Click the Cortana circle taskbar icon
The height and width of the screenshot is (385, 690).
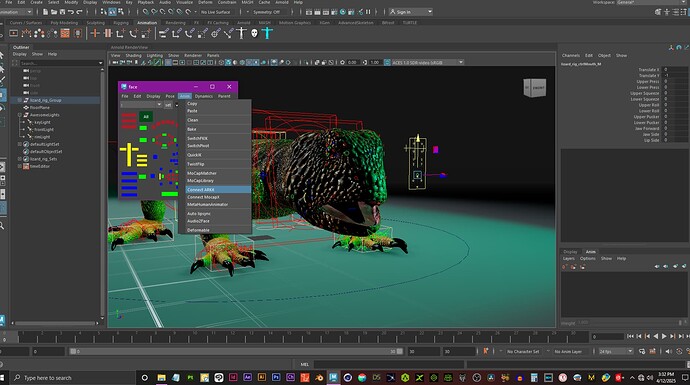[144, 378]
